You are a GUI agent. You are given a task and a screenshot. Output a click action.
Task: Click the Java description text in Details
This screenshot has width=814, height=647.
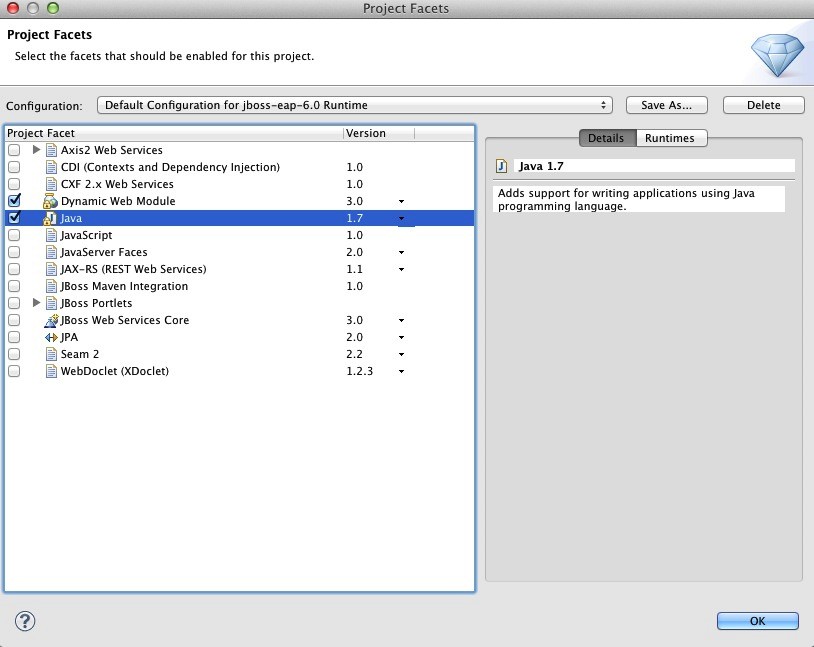626,199
